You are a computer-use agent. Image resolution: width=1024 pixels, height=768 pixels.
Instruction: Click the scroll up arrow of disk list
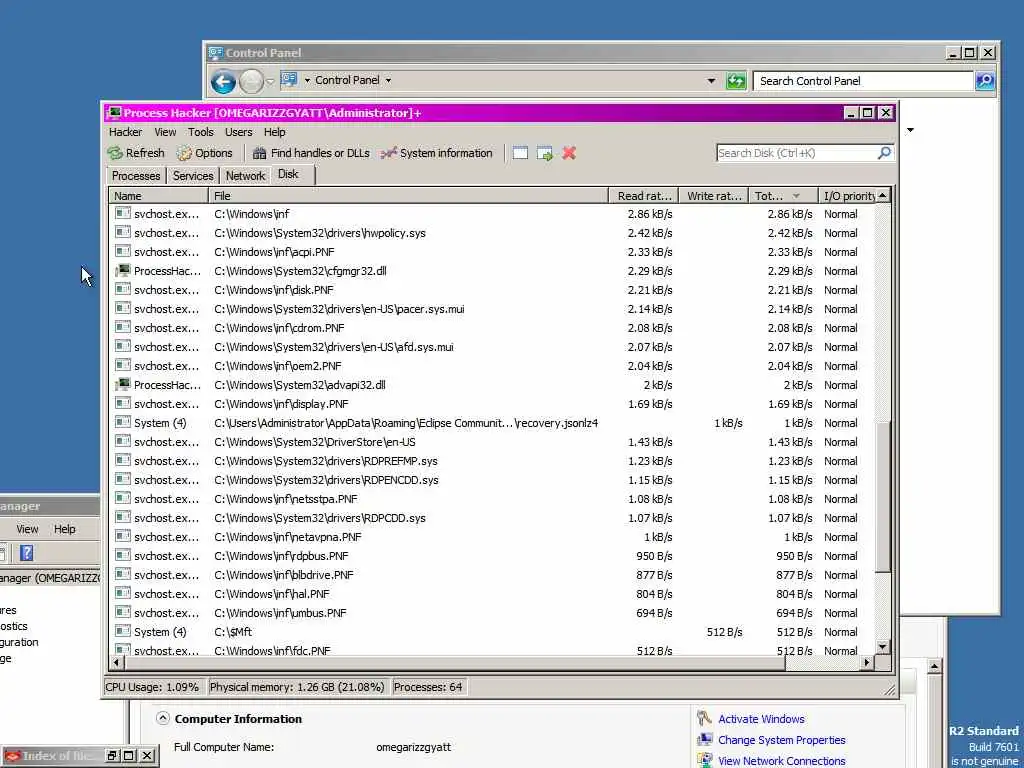[x=882, y=195]
